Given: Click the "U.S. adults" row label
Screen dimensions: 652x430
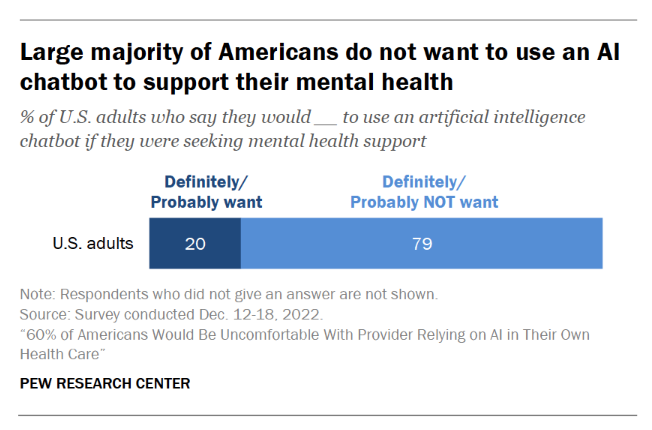Looking at the screenshot, I should pos(95,243).
